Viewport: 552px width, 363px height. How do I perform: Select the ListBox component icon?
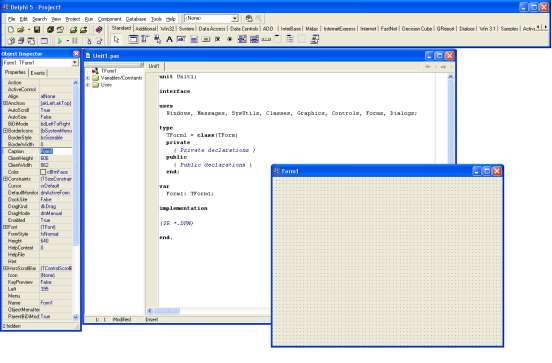pyautogui.click(x=242, y=39)
